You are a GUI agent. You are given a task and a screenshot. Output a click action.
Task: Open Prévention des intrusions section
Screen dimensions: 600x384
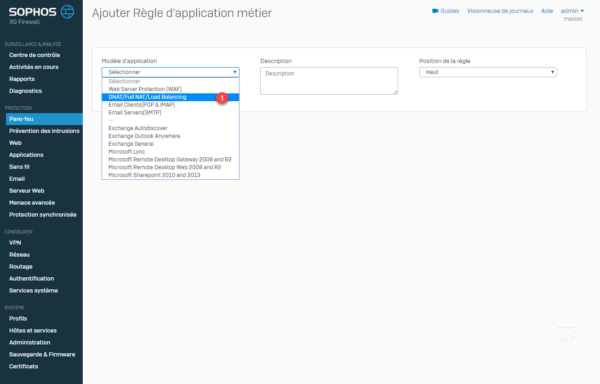click(44, 131)
